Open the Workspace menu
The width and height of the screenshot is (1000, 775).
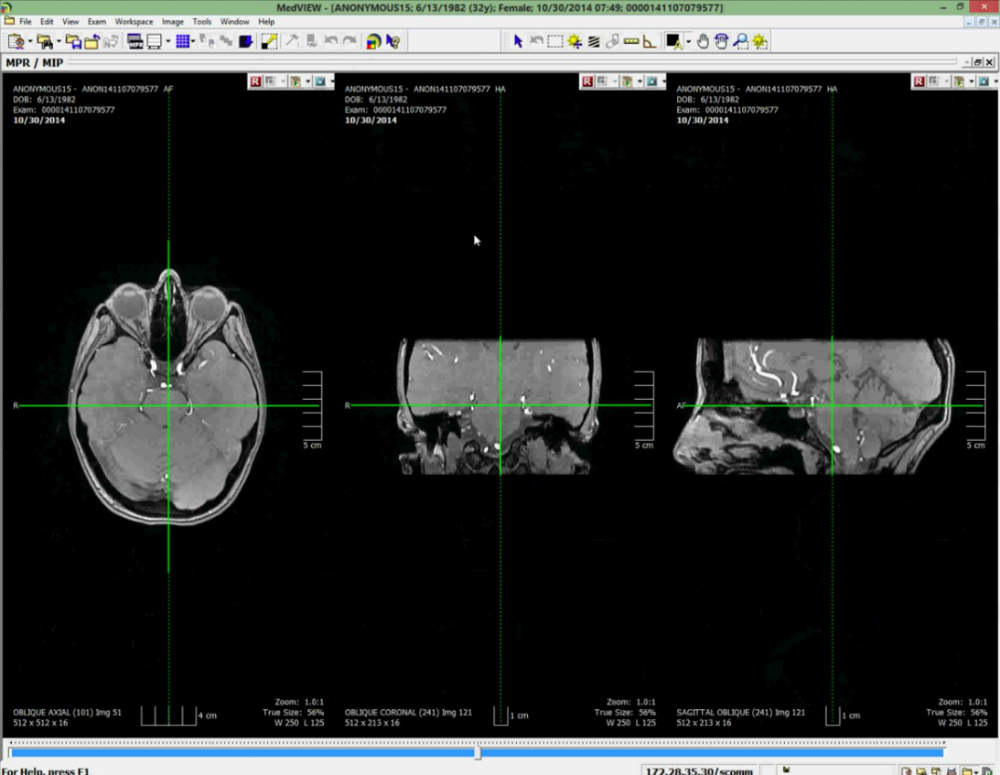click(134, 21)
